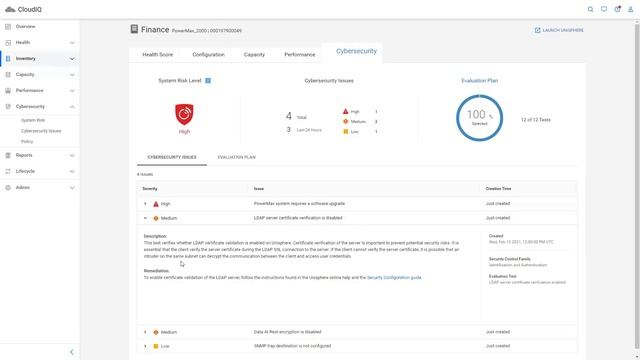Screen dimensions: 640x360
Task: Collapse the Cybersecurity sidebar section
Action: (72, 107)
